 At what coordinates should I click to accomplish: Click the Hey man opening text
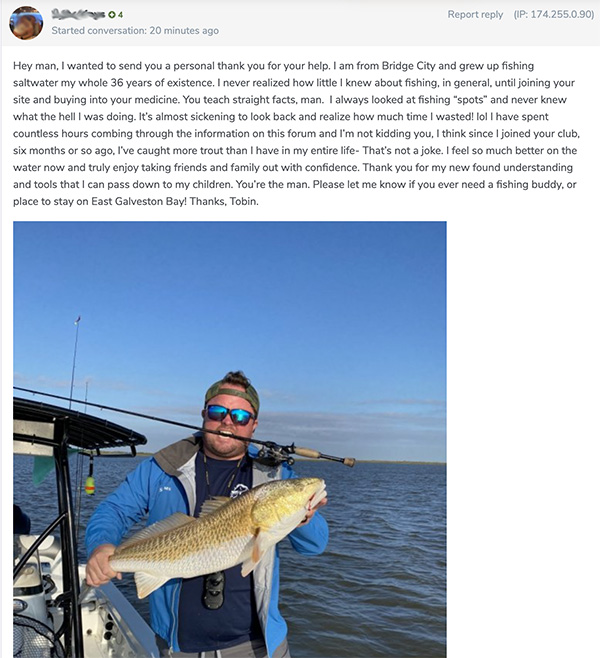34,66
